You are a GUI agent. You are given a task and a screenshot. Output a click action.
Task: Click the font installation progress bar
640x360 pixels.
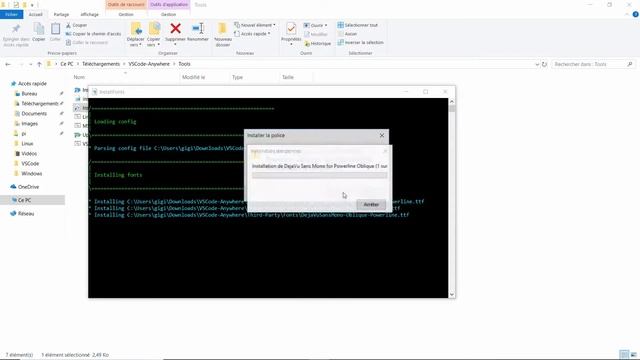[x=320, y=175]
